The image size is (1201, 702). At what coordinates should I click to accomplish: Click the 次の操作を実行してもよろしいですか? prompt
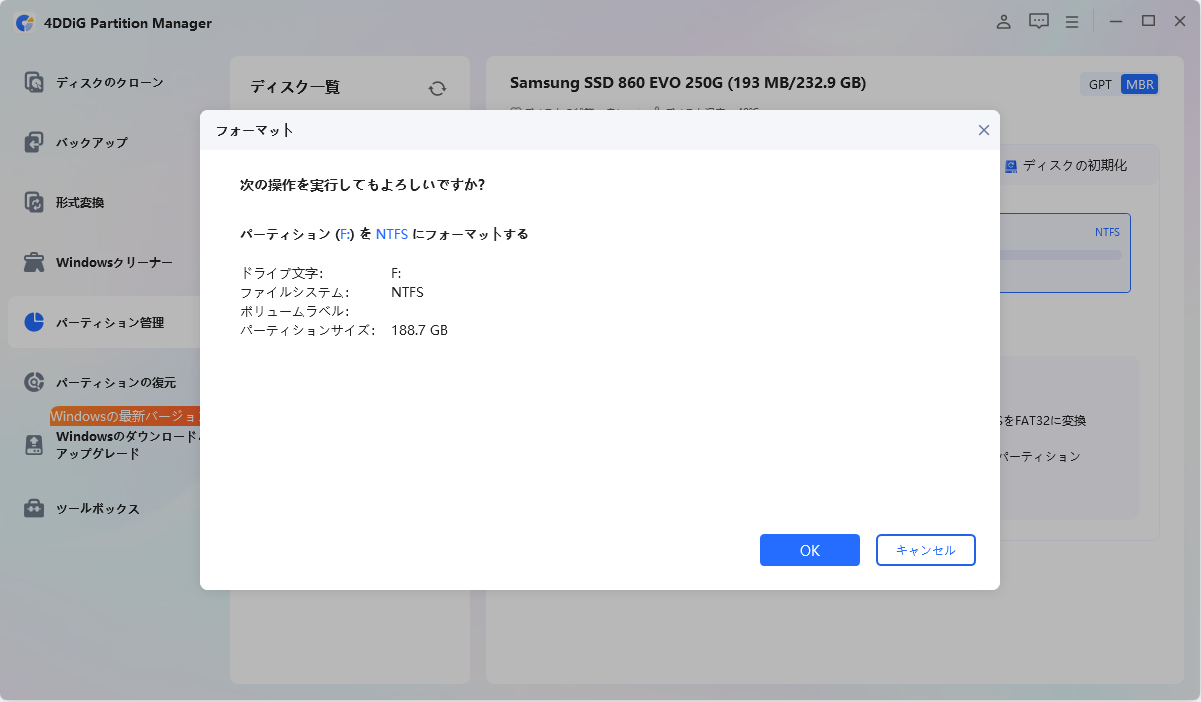click(x=363, y=185)
